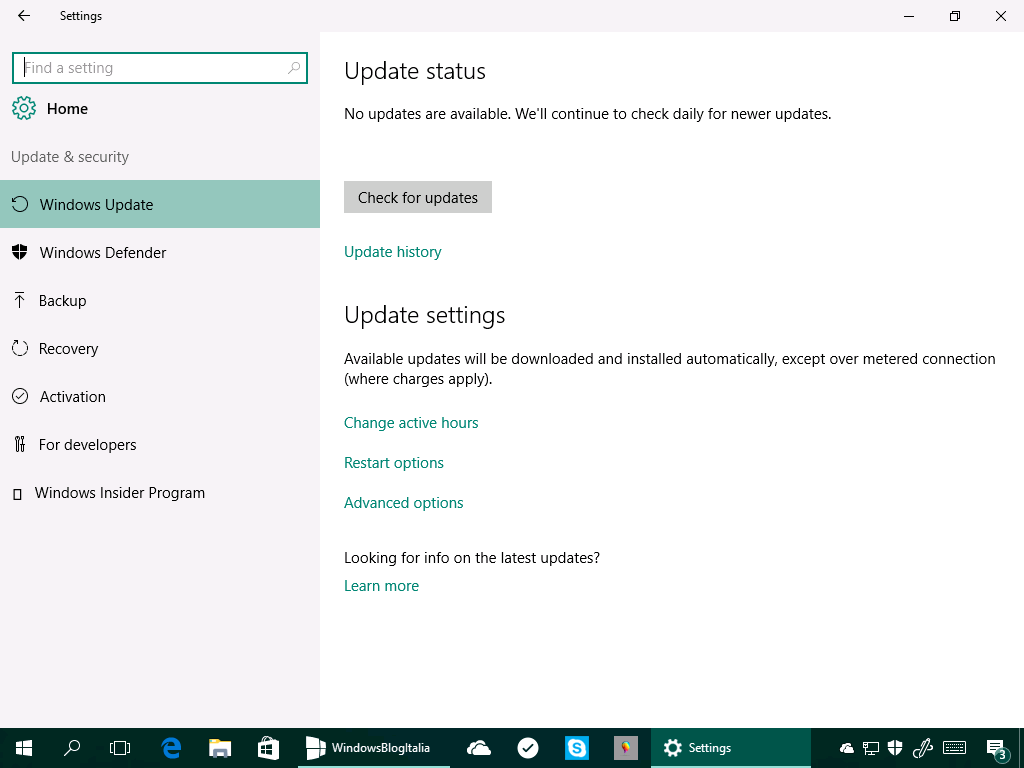Click the Settings taskbar button
1024x768 pixels.
click(731, 748)
